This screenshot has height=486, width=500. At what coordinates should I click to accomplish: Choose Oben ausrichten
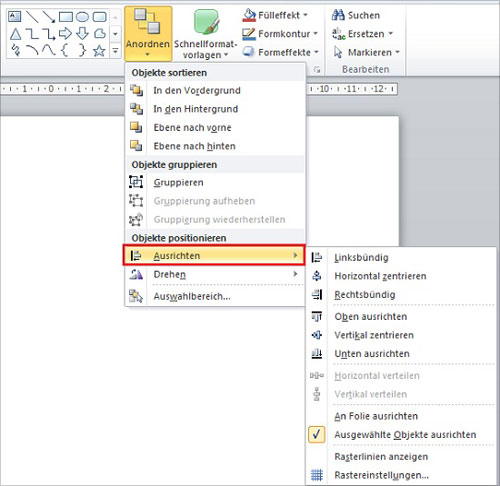(401, 317)
